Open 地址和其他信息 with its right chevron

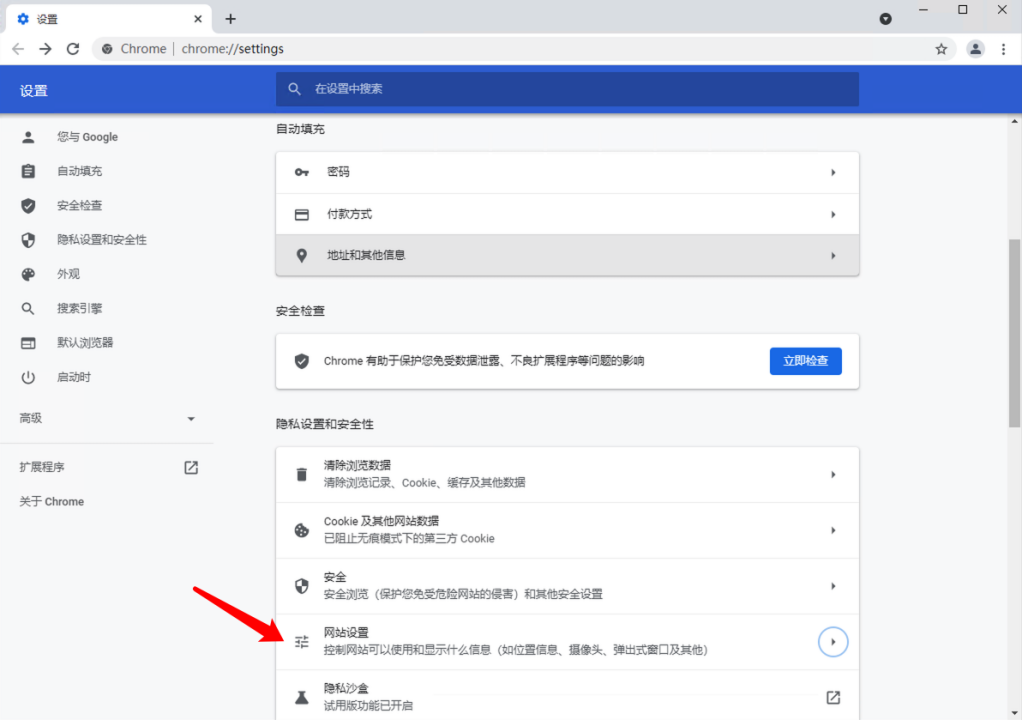(833, 256)
